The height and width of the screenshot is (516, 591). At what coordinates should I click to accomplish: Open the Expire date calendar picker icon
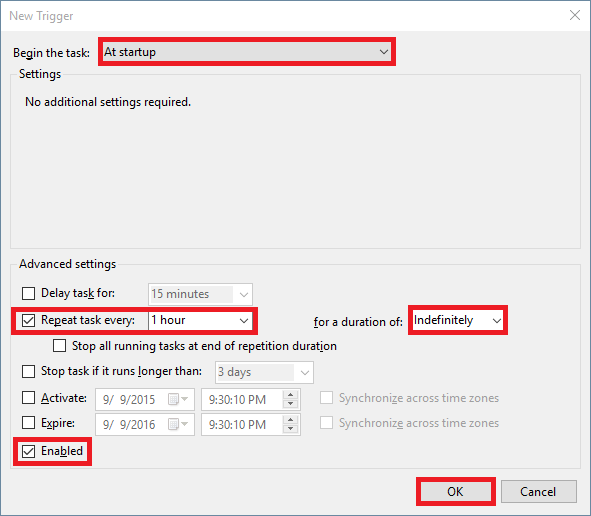[x=178, y=424]
